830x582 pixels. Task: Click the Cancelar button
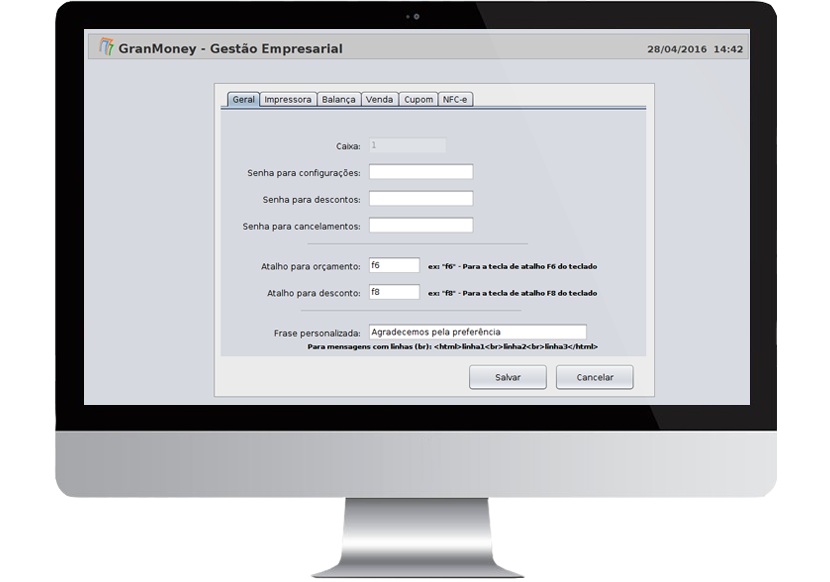click(x=594, y=377)
